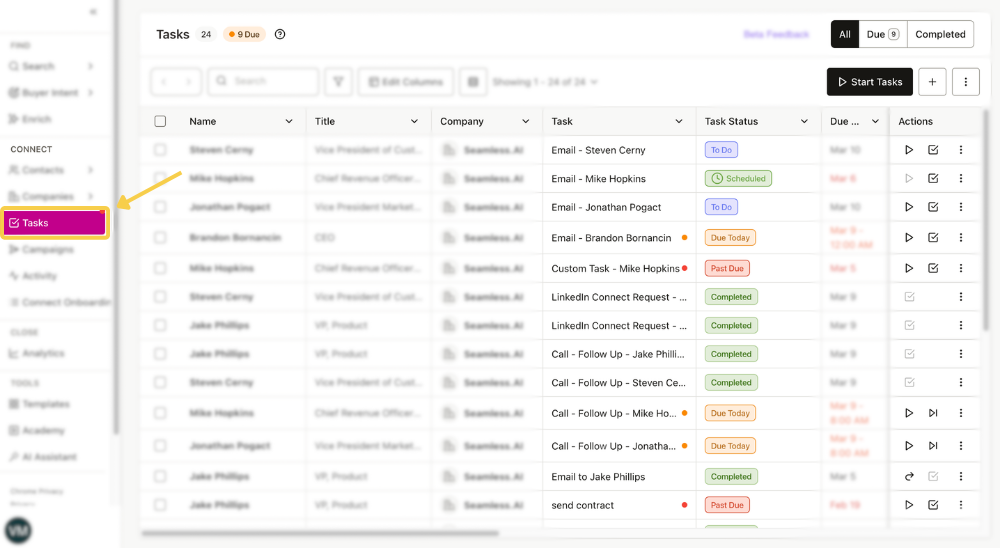1000x548 pixels.
Task: Expand the Contacts sidebar submenu
Action: (x=91, y=170)
